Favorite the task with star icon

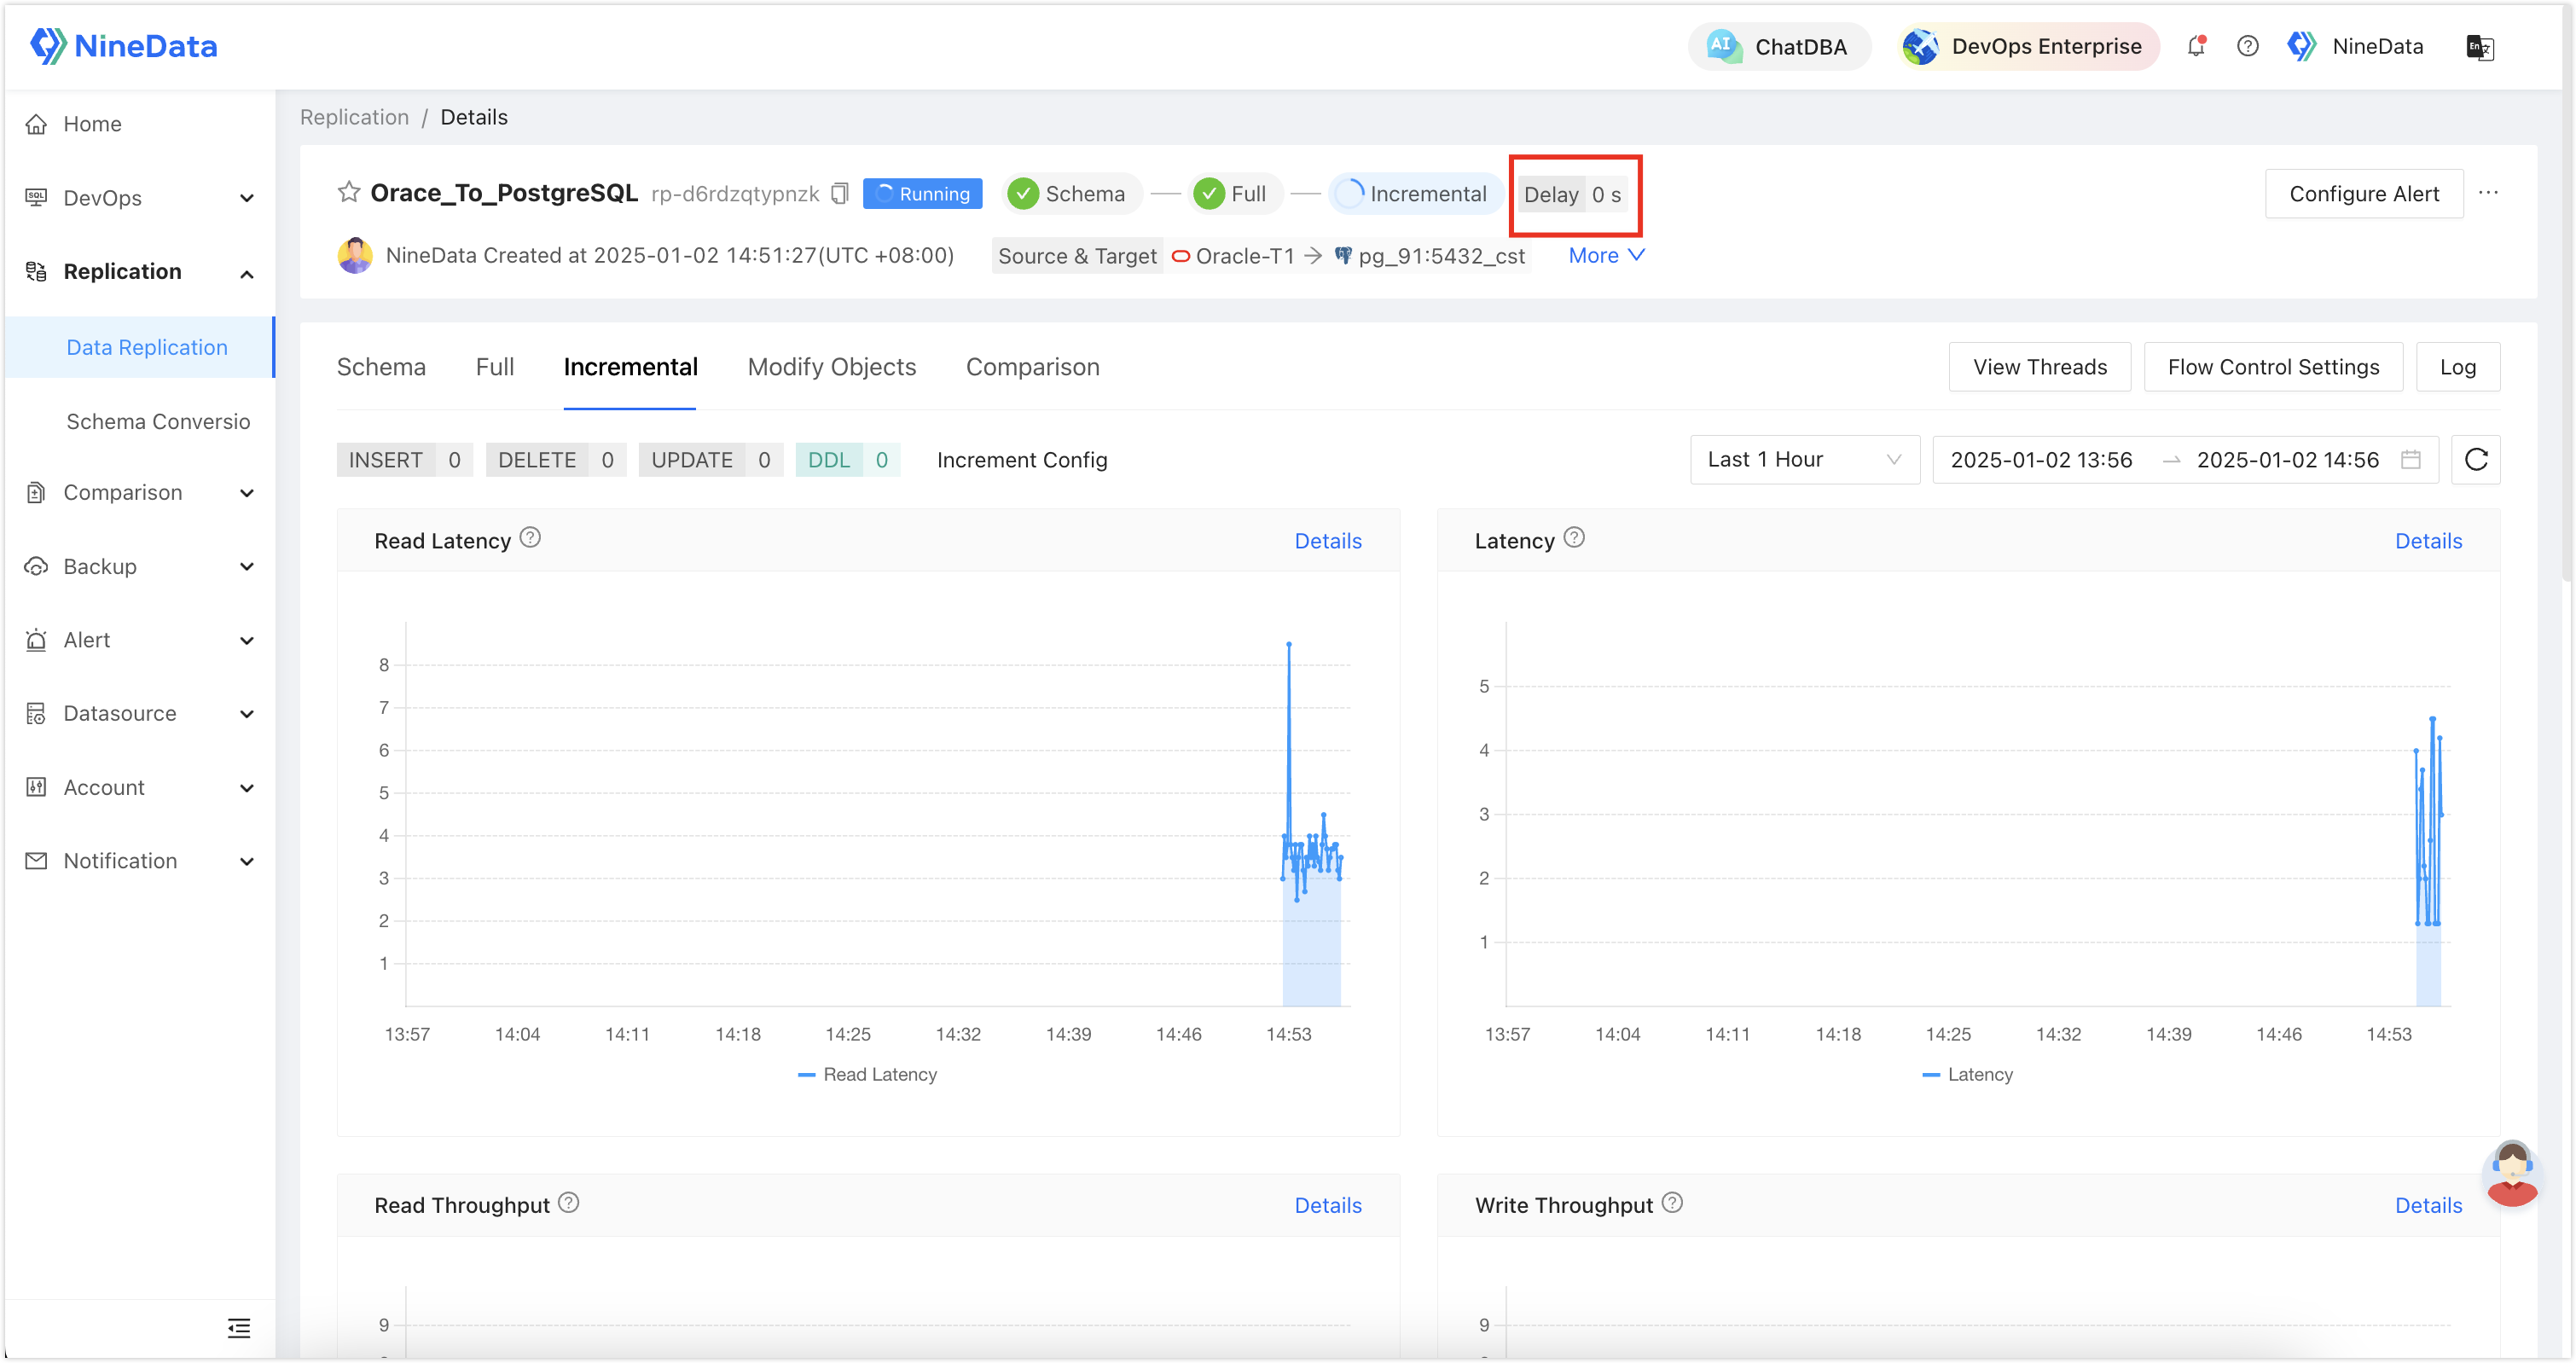[348, 192]
